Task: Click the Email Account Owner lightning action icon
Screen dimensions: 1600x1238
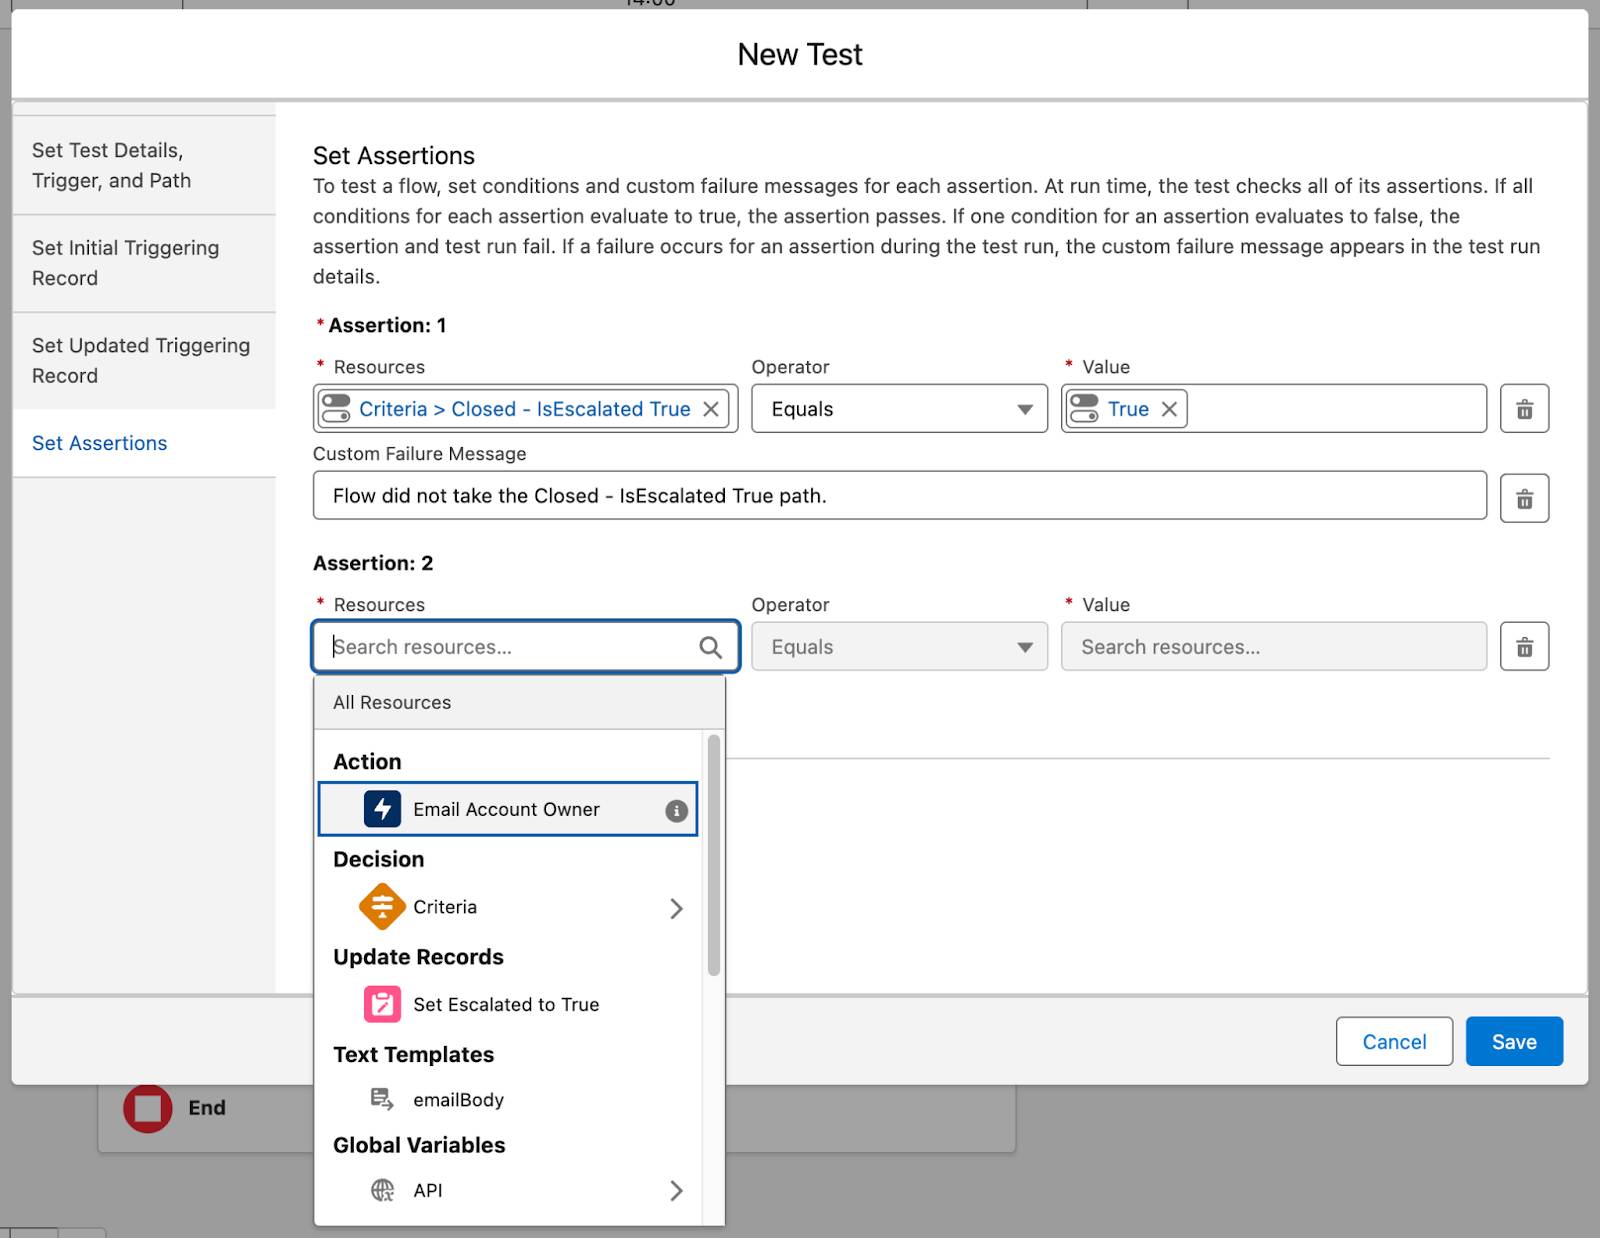Action: [382, 809]
